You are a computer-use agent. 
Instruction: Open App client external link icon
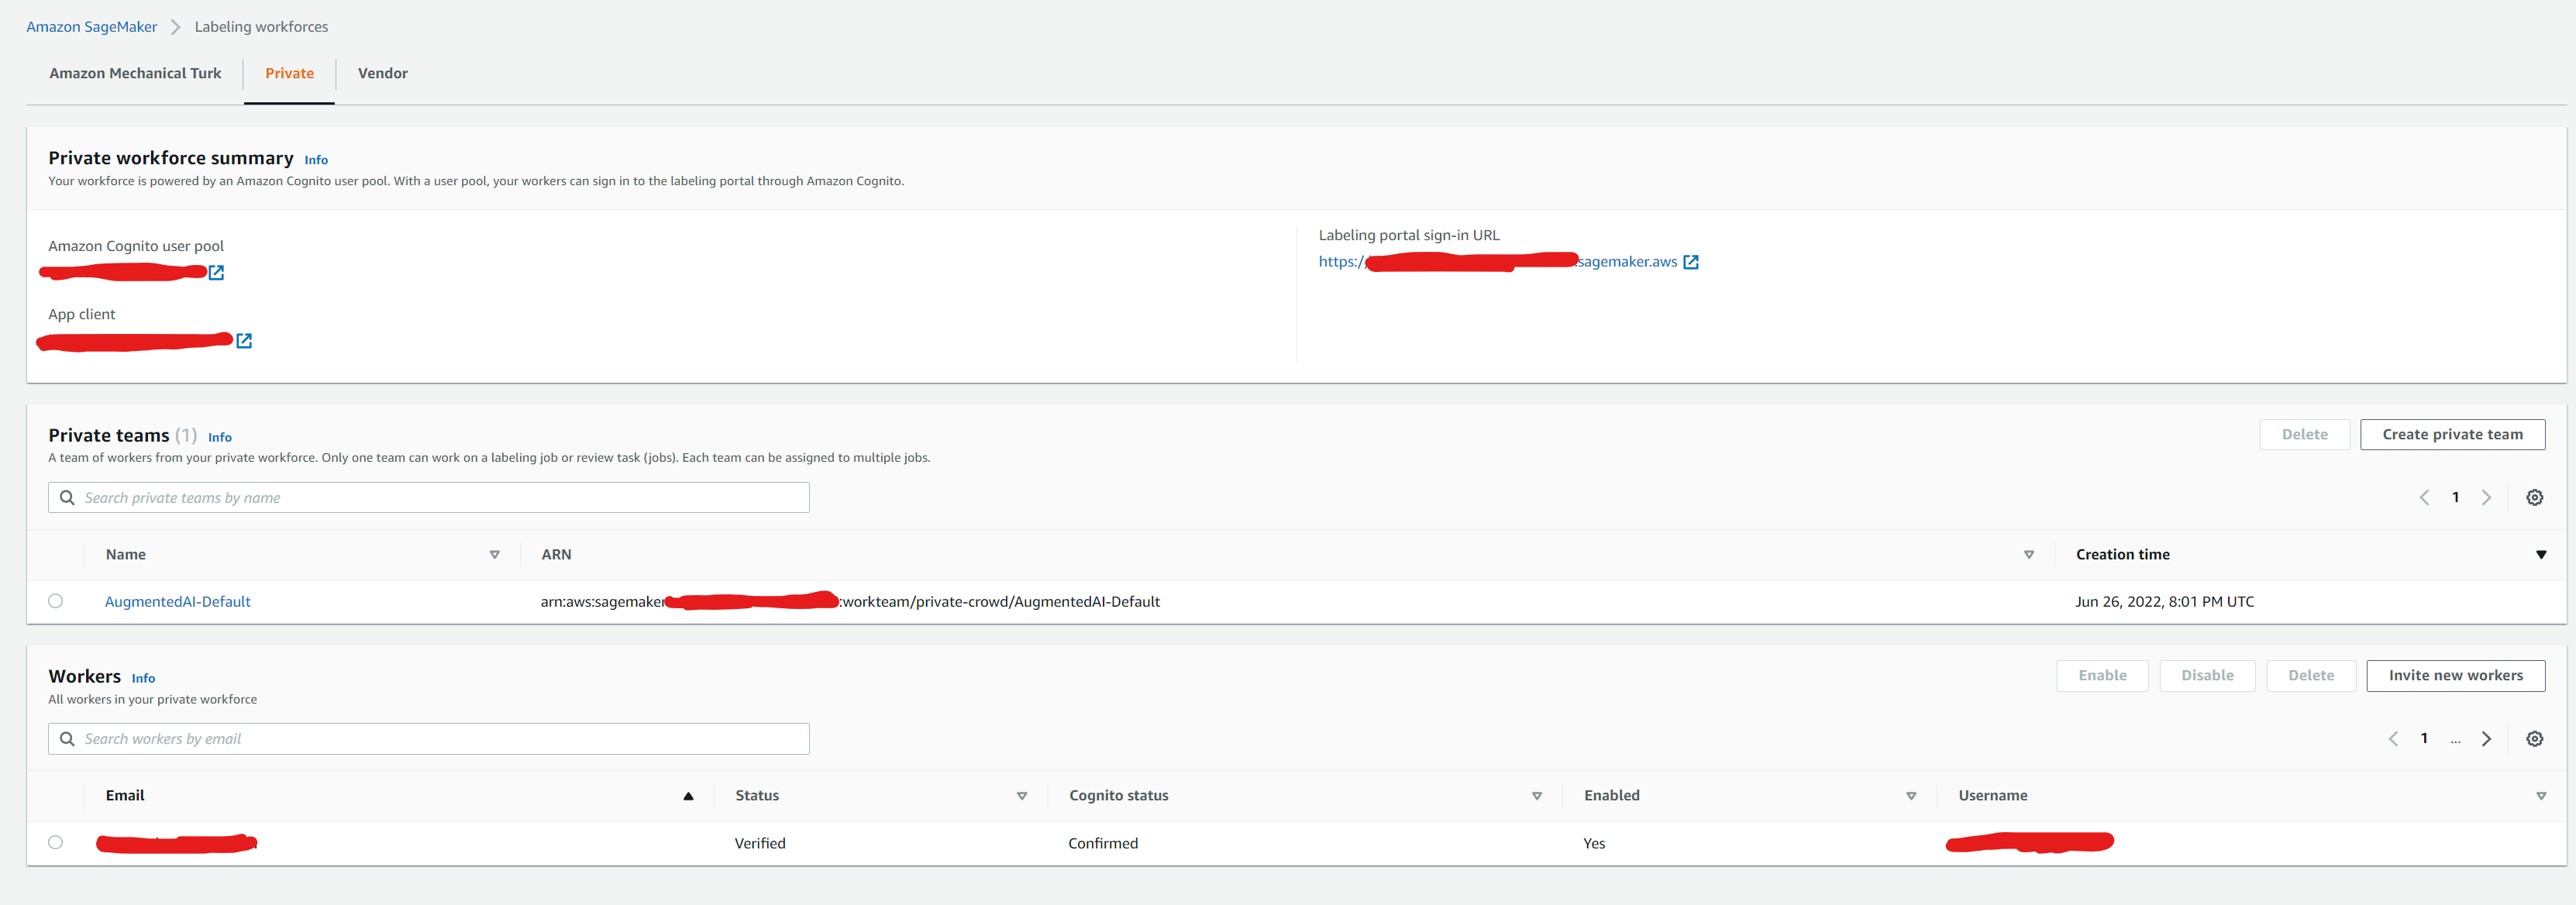tap(244, 341)
